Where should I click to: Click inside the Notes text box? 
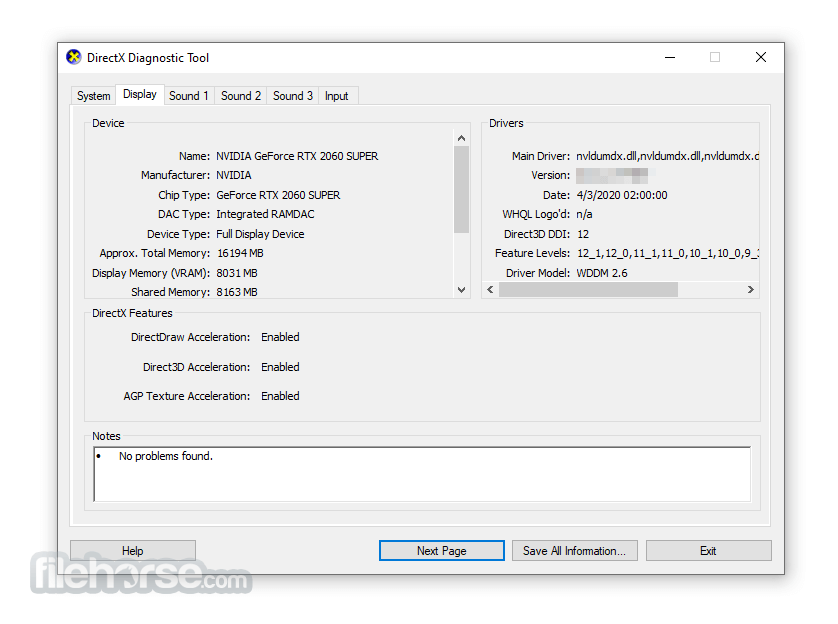422,474
